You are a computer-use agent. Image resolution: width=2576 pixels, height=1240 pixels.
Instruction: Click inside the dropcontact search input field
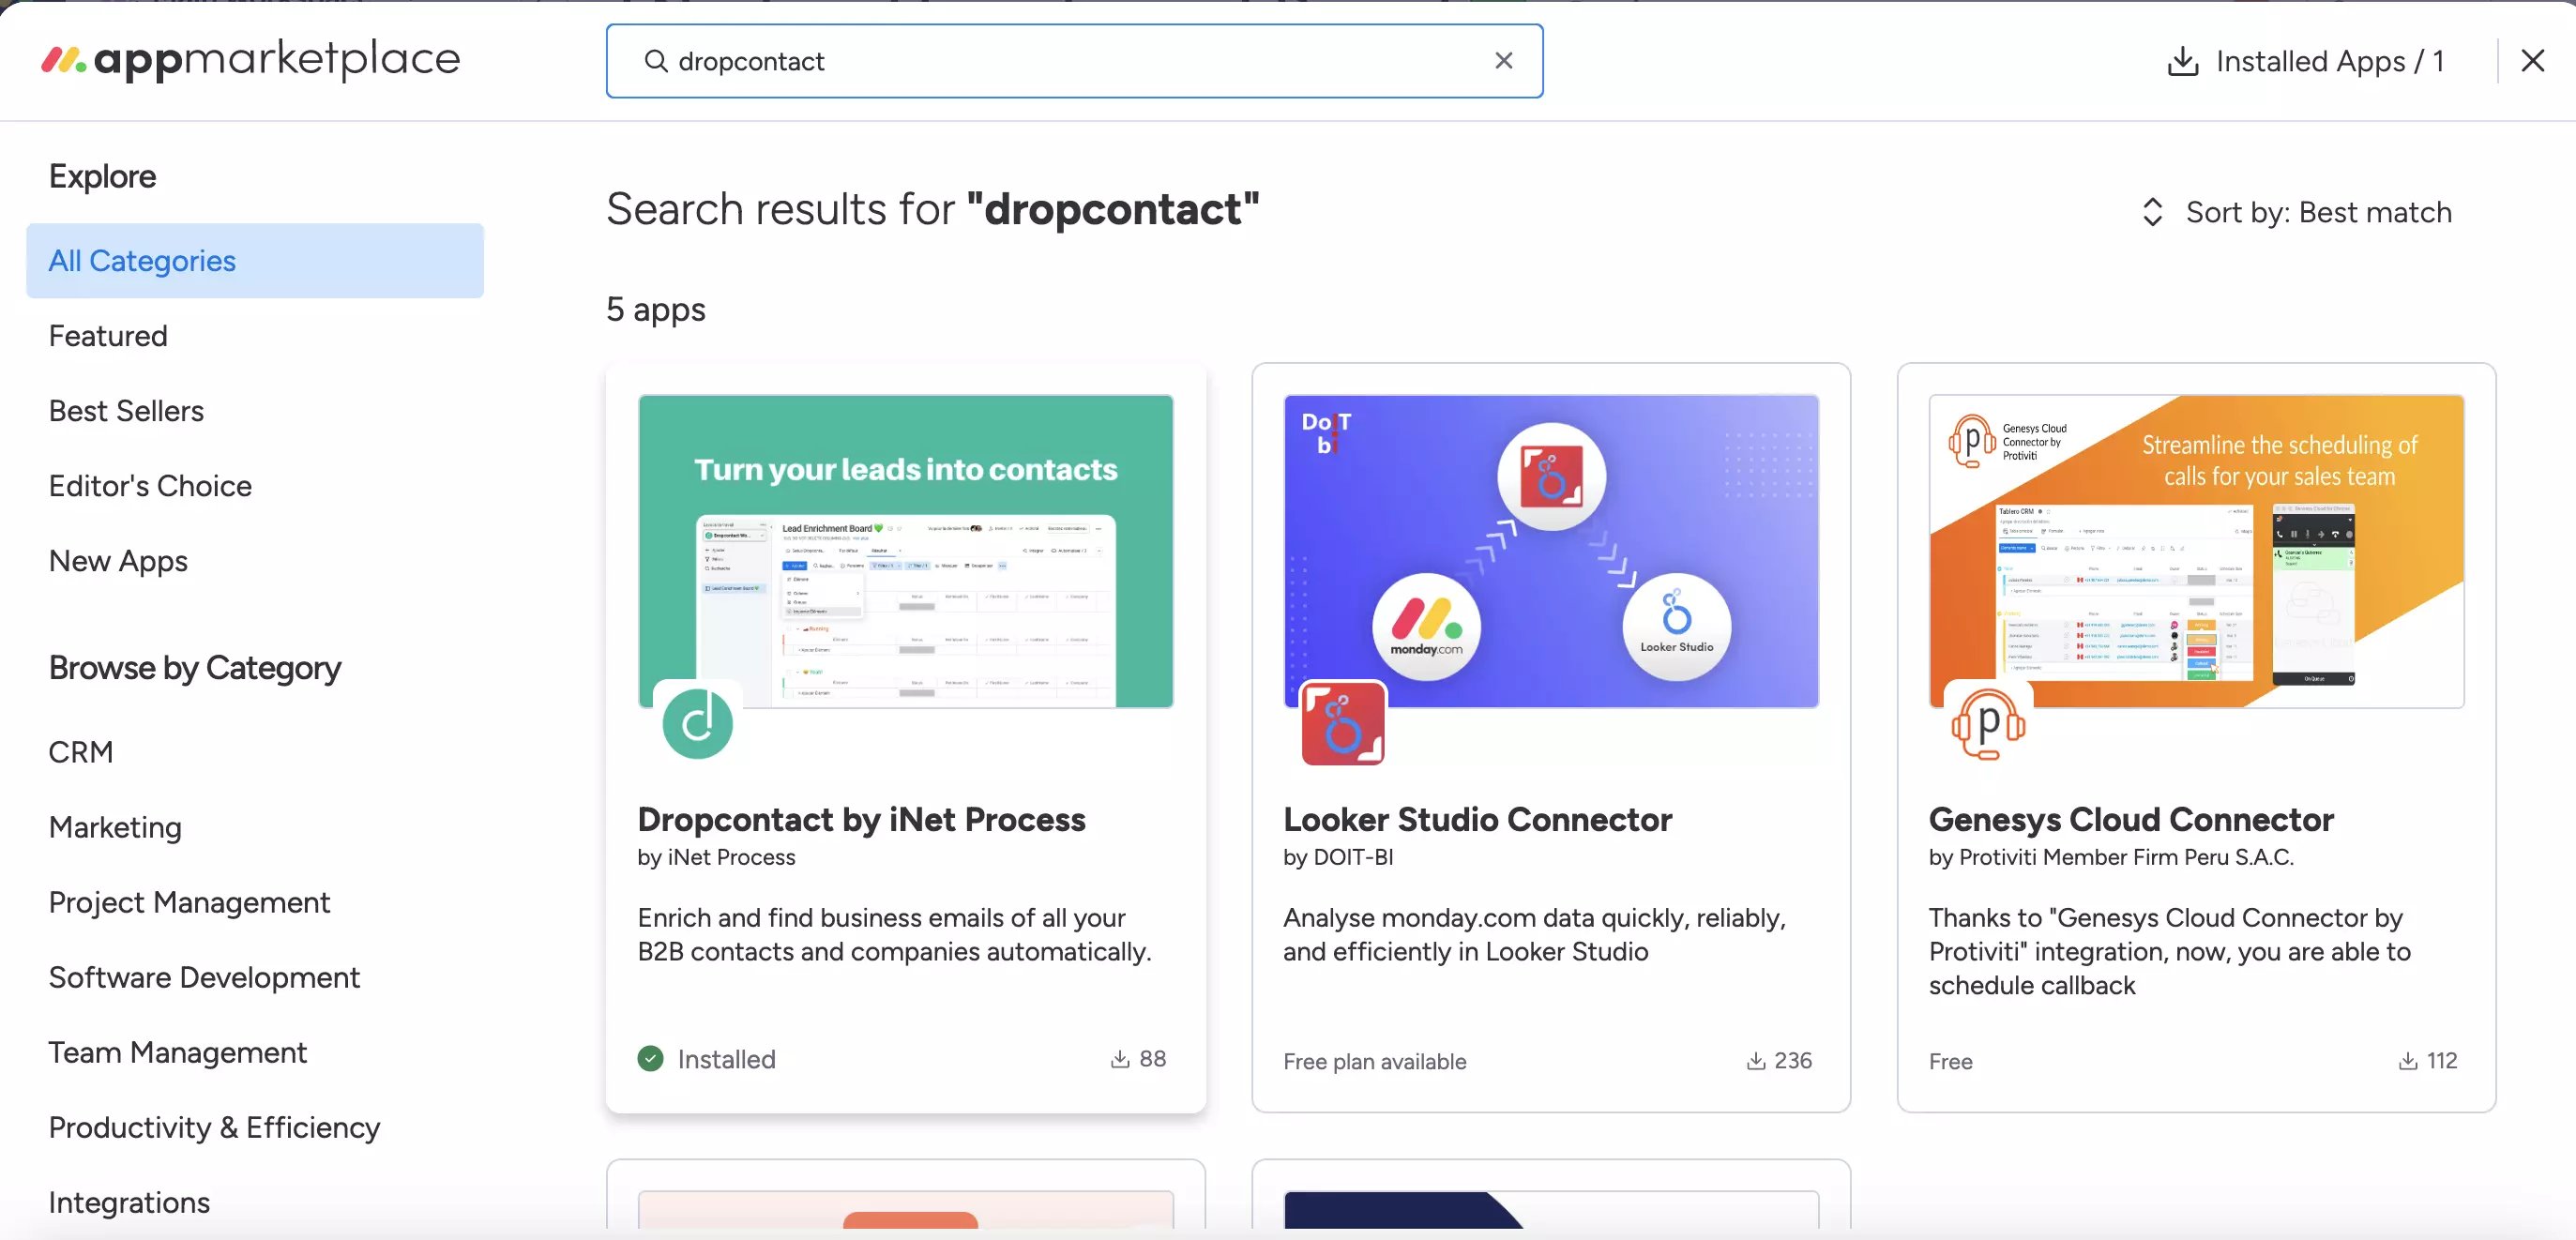pos(1073,61)
